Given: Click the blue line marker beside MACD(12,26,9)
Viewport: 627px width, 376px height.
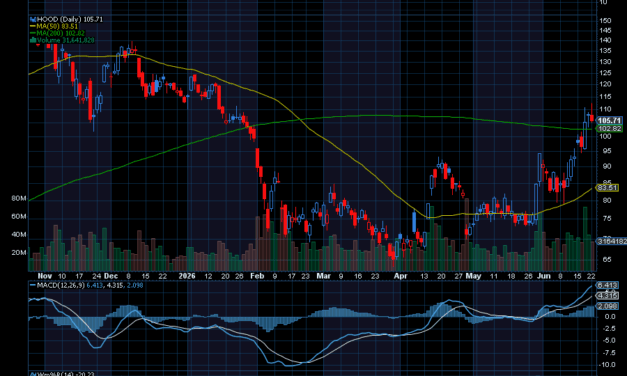Looking at the screenshot, I should (x=33, y=285).
